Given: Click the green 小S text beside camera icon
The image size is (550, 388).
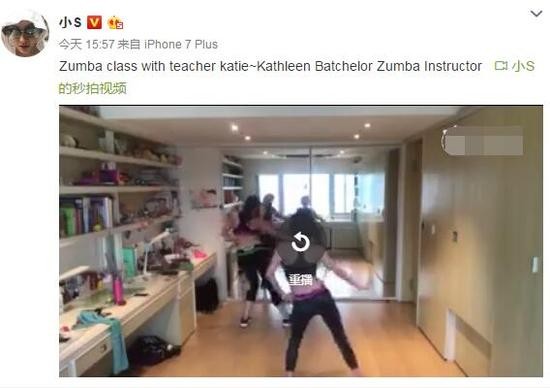Looking at the screenshot, I should 523,66.
